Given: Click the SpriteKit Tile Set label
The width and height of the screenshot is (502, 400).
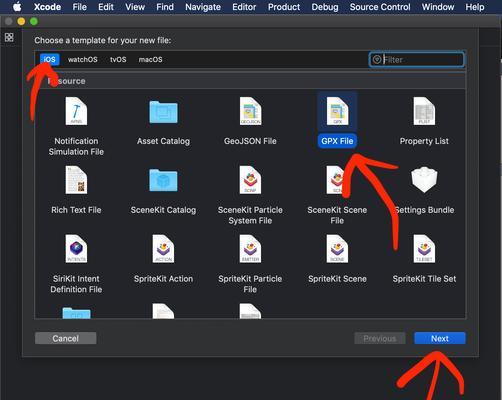Looking at the screenshot, I should point(424,279).
